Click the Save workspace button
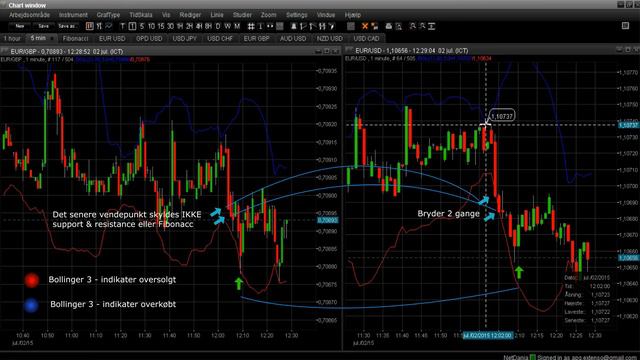Viewport: 640px width, 360px height. click(x=43, y=26)
